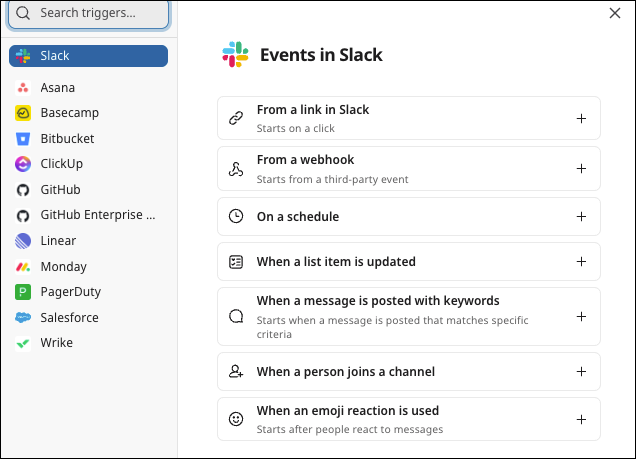Open the Asana triggers category

[x=58, y=88]
